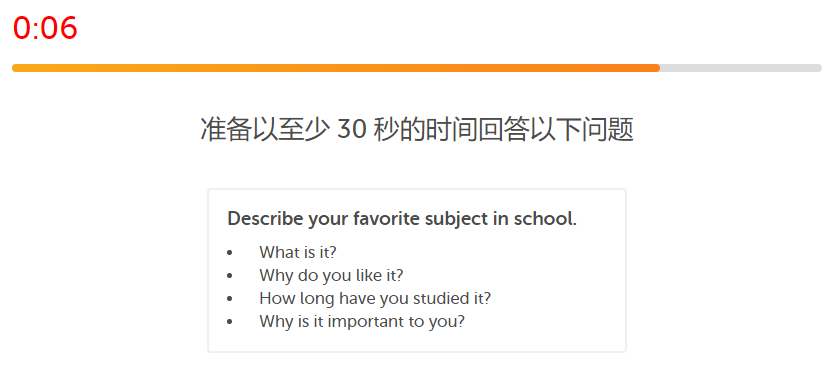Image resolution: width=828 pixels, height=372 pixels.
Task: Click the orange rounded tip of progress fill
Action: coord(656,68)
